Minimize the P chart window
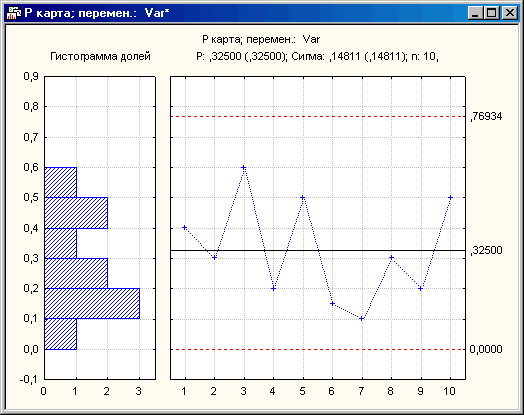The image size is (524, 415). click(475, 13)
